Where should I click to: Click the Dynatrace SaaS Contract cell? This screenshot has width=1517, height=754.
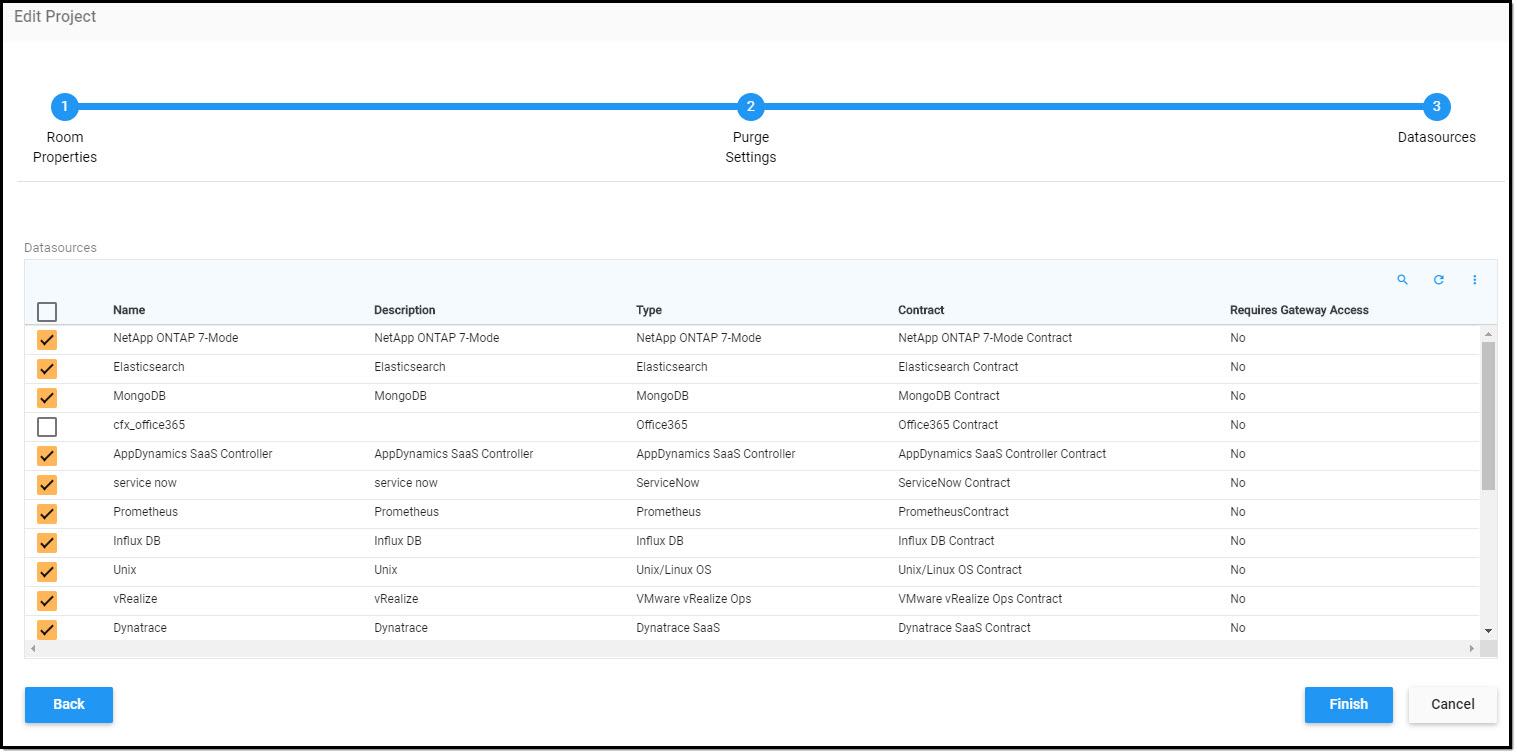click(x=964, y=628)
